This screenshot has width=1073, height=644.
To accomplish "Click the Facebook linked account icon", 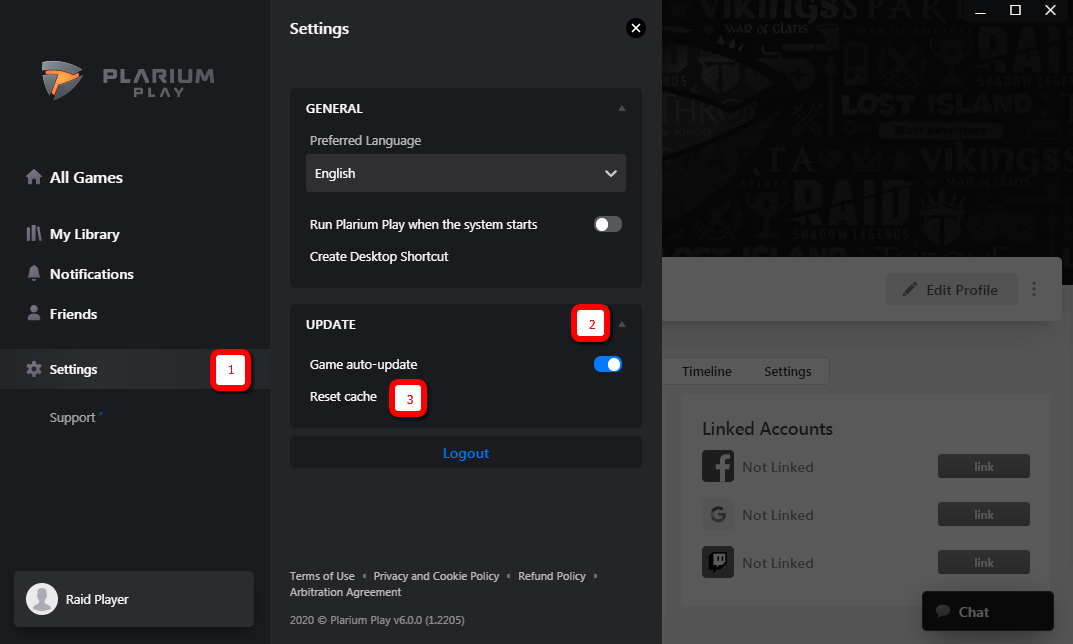I will (718, 466).
